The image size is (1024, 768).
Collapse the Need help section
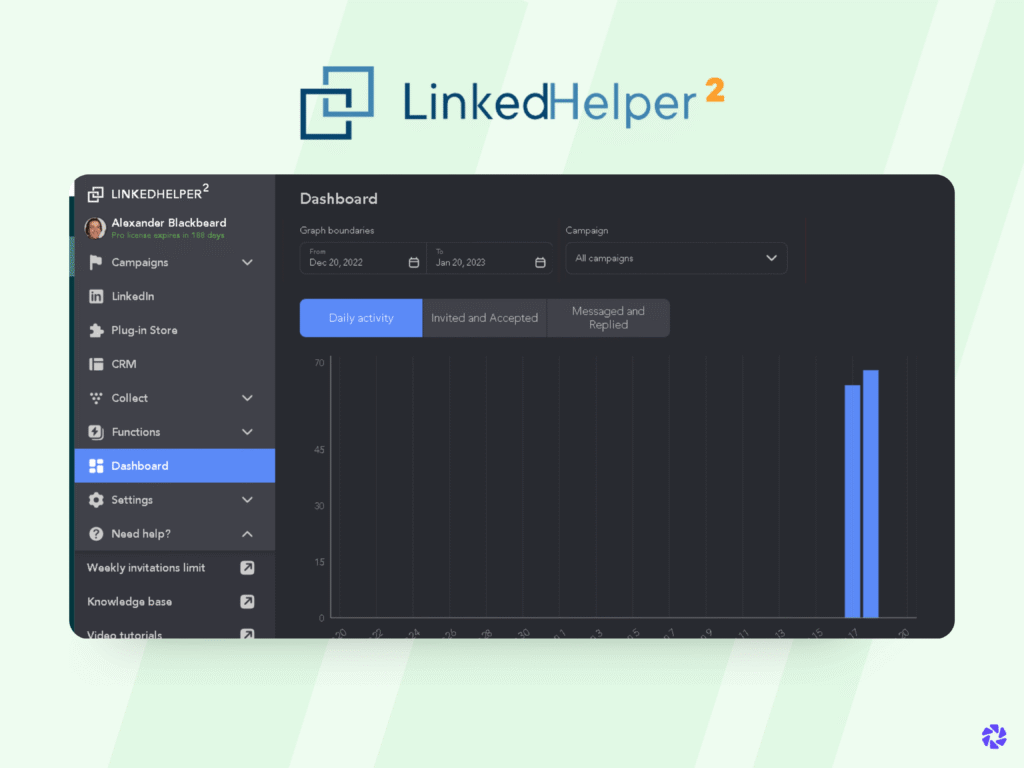point(247,534)
